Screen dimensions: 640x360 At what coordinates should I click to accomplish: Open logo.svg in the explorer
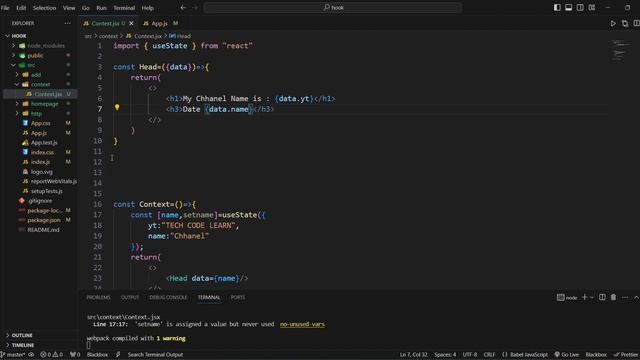point(41,172)
